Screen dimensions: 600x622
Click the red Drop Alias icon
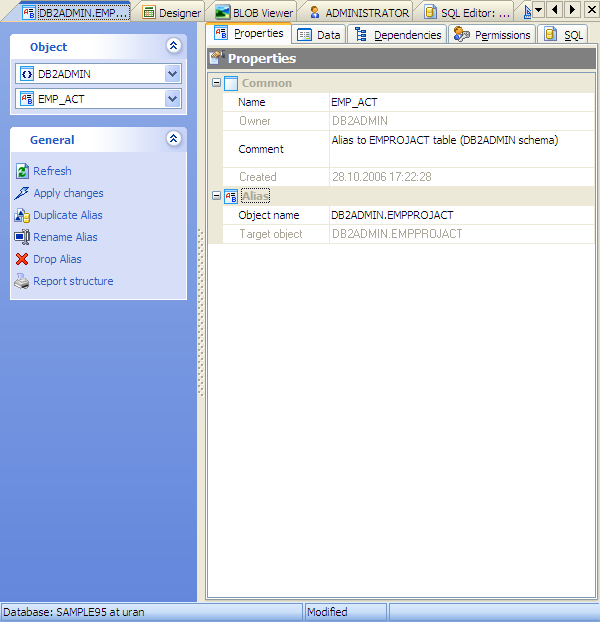click(22, 259)
